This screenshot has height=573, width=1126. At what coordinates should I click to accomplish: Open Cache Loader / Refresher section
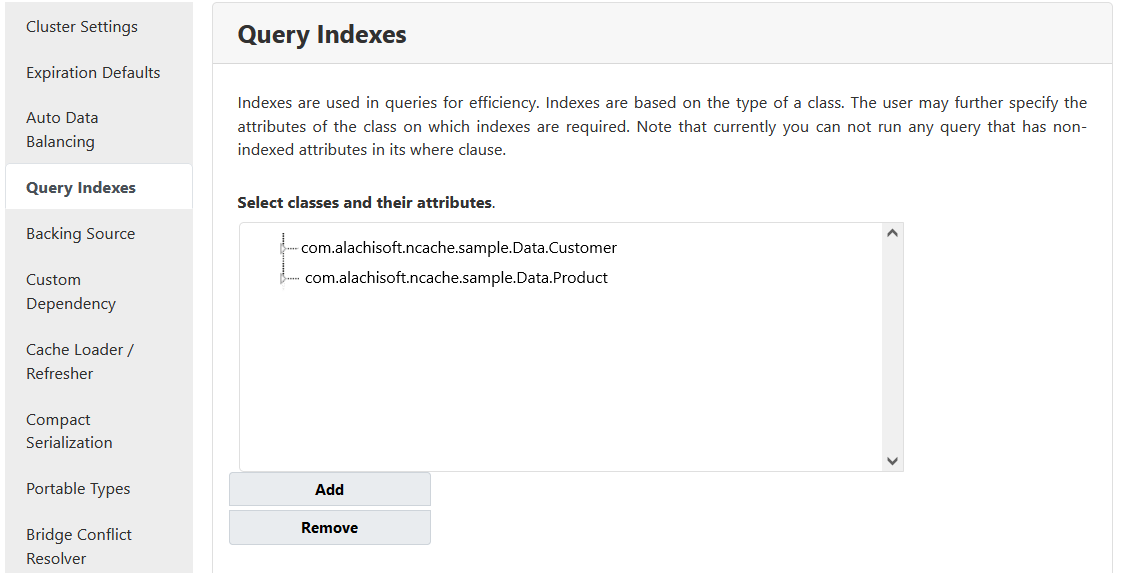tap(80, 362)
